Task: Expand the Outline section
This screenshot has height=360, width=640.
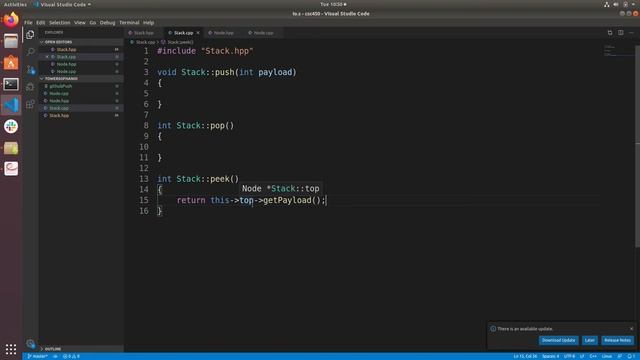Action: (x=81, y=349)
